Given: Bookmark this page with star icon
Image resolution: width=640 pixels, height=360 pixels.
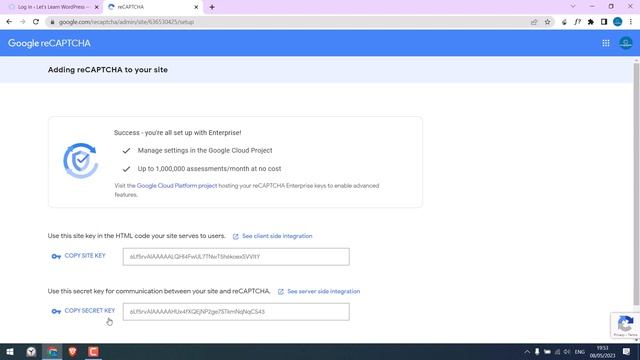Looking at the screenshot, I should click(x=547, y=22).
